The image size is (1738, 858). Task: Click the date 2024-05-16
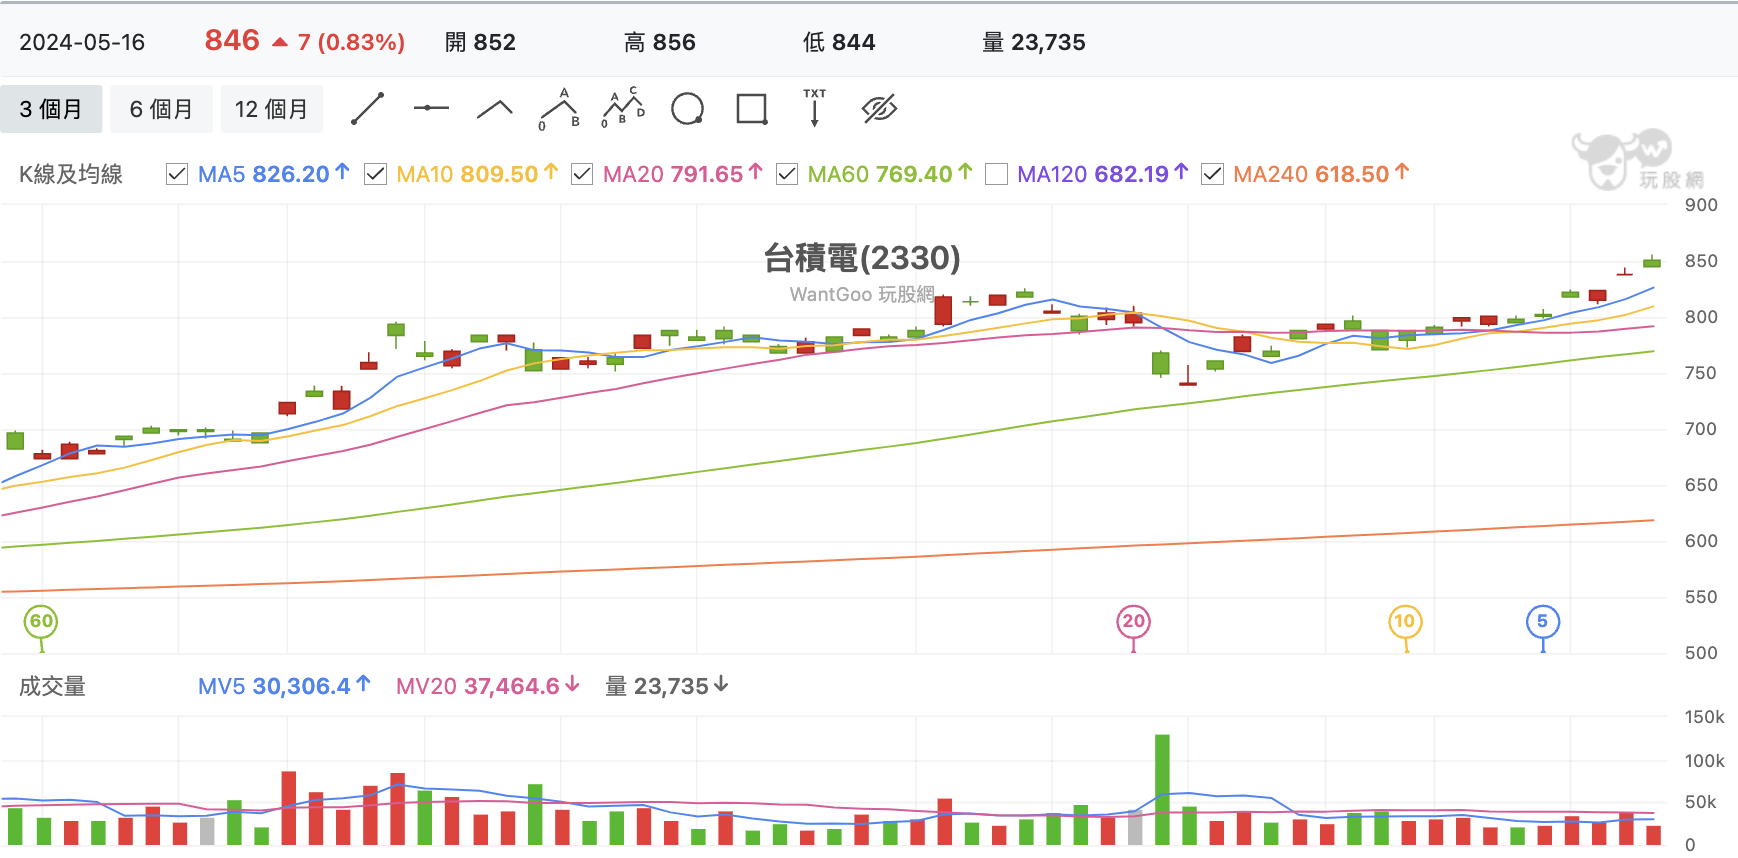(x=82, y=42)
